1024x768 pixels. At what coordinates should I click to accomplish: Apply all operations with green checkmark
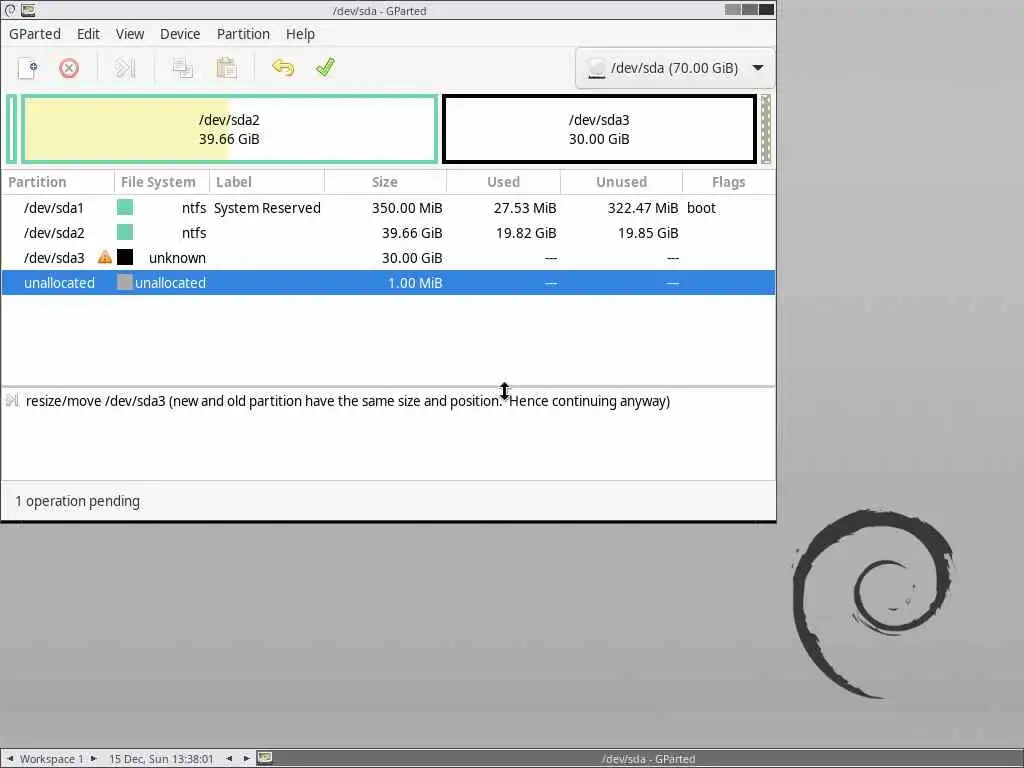325,68
